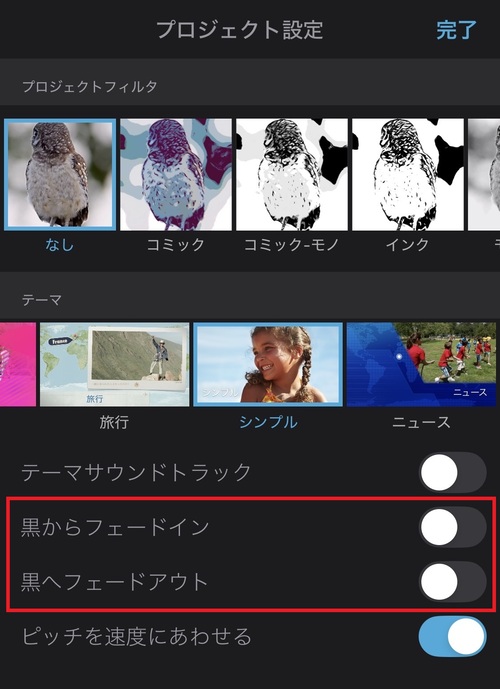The image size is (500, 689).
Task: Tap the コミック label text
Action: click(x=176, y=244)
